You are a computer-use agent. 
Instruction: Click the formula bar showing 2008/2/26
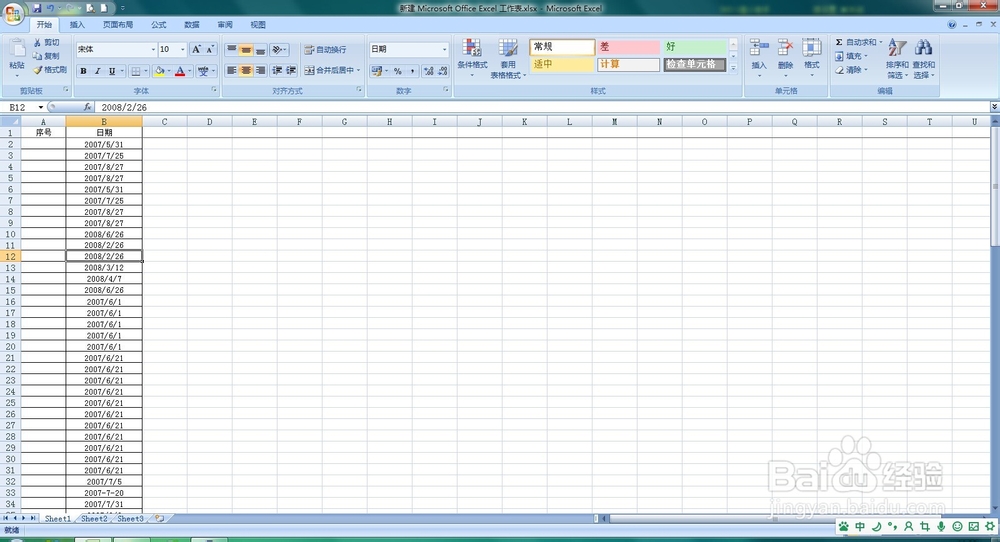542,107
